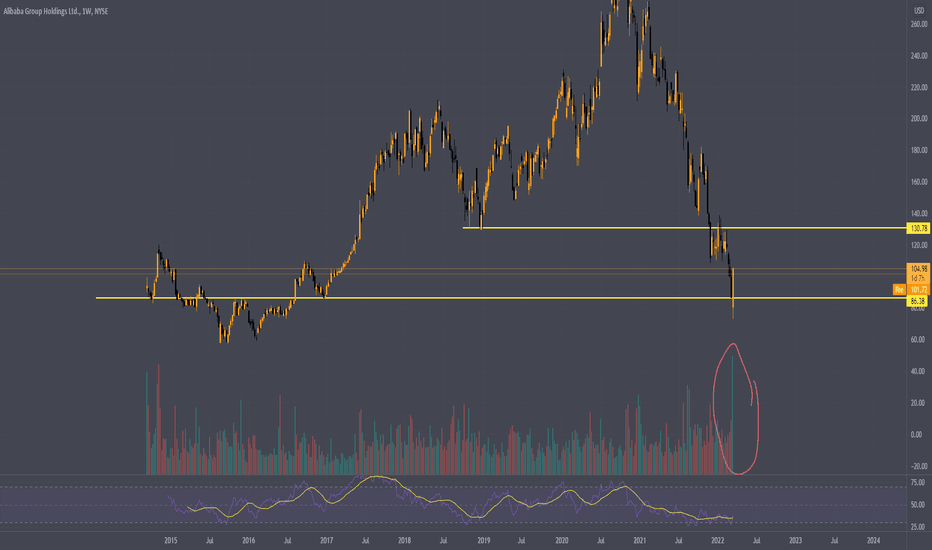
Task: Click the 101.72 pre-market price label
Action: [919, 290]
